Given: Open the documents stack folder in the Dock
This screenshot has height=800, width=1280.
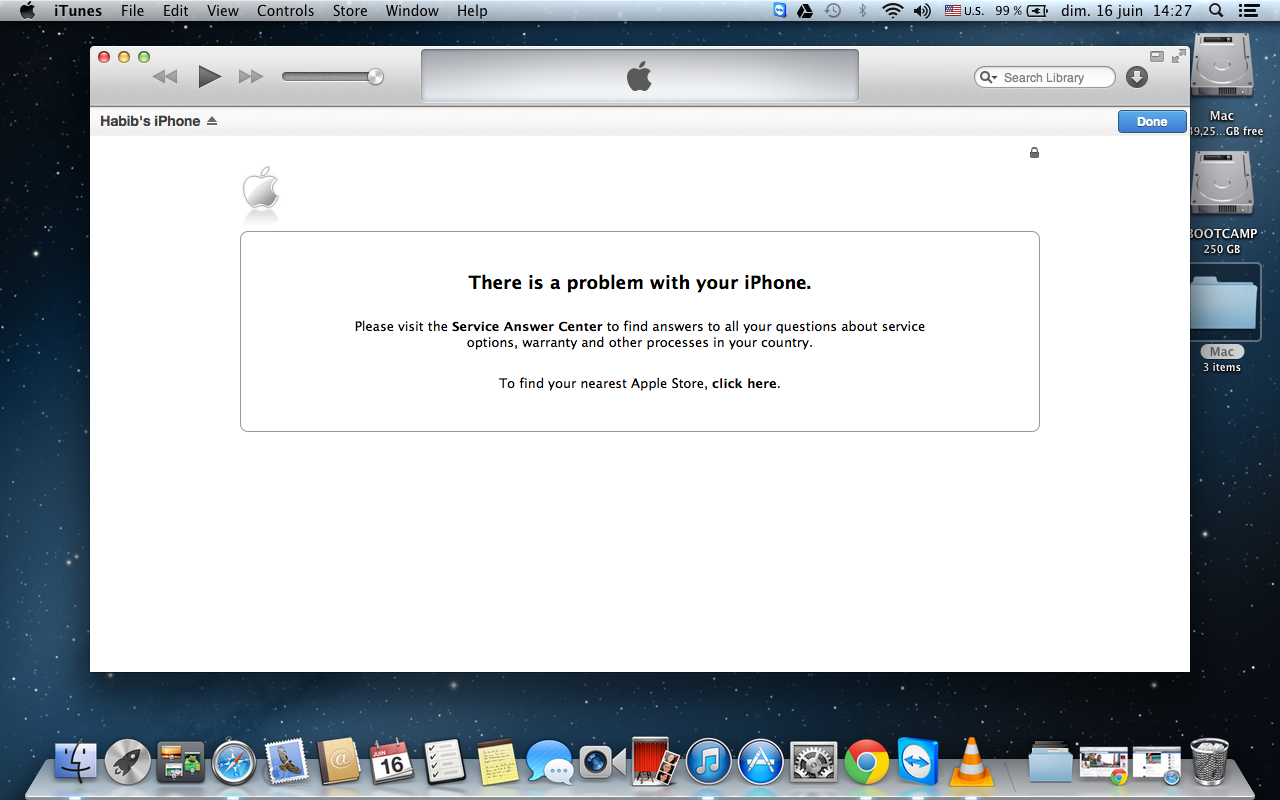Looking at the screenshot, I should pos(1050,763).
